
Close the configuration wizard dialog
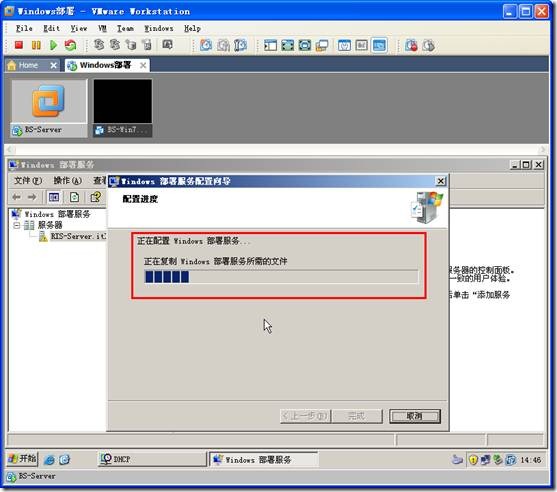click(440, 181)
